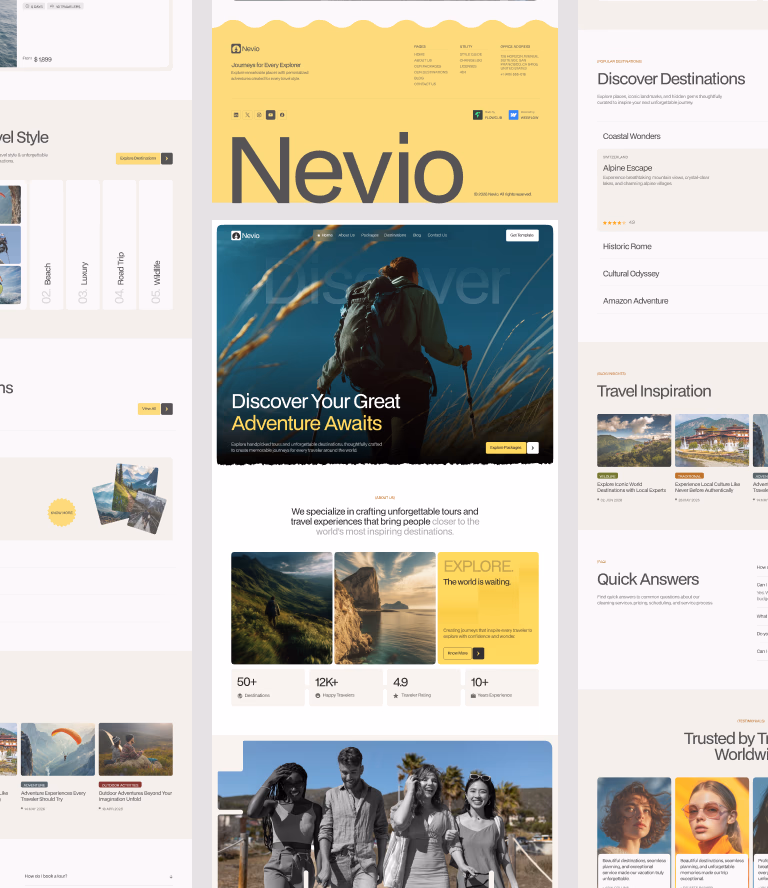
Task: Click the Get Template button
Action: coord(522,235)
